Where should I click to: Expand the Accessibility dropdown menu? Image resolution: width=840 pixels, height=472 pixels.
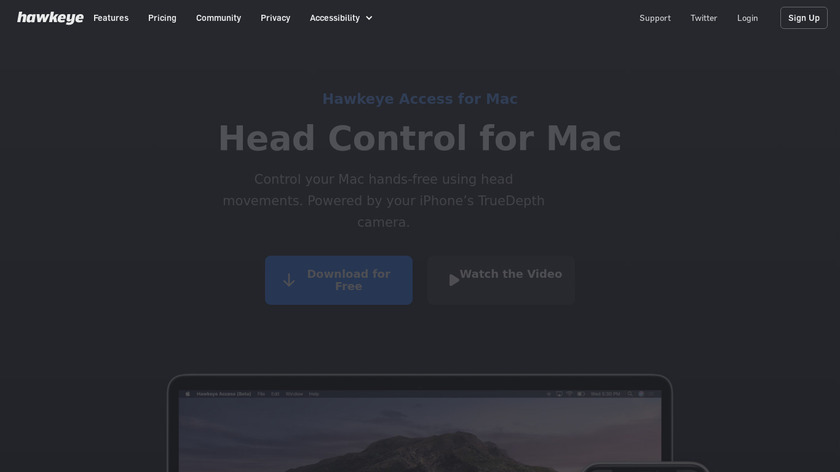click(341, 18)
